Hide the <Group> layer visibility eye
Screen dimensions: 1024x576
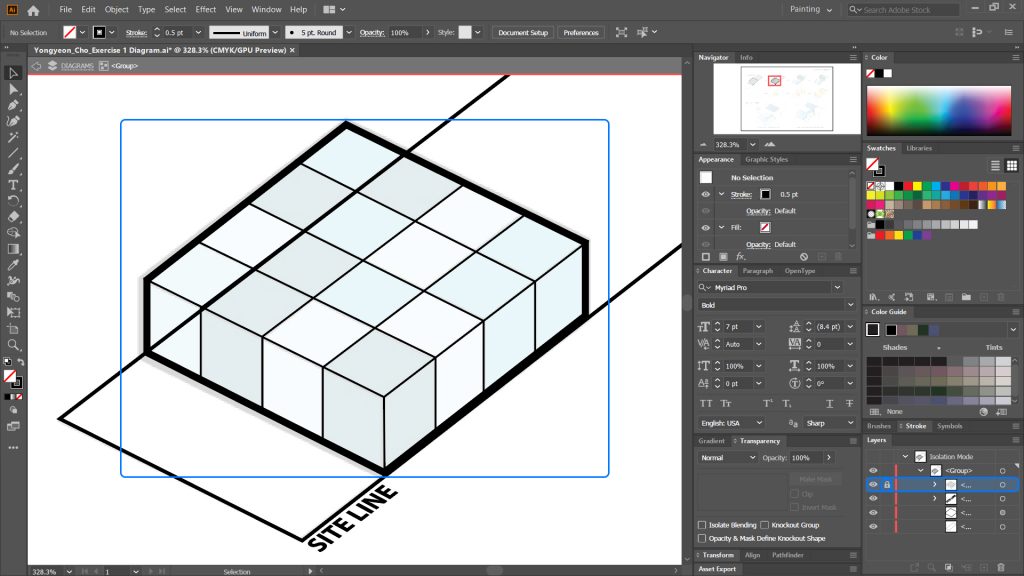(x=874, y=470)
